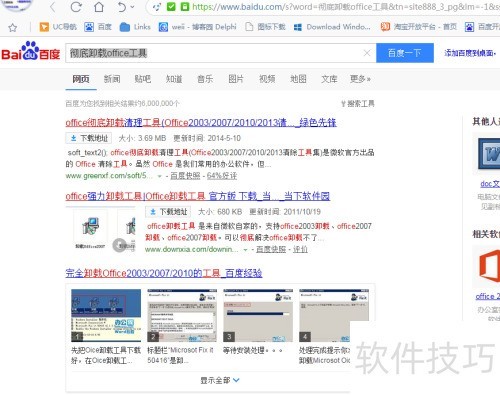The height and width of the screenshot is (395, 500).
Task: Open 百度快照 for the greenxf result
Action: pyautogui.click(x=185, y=176)
